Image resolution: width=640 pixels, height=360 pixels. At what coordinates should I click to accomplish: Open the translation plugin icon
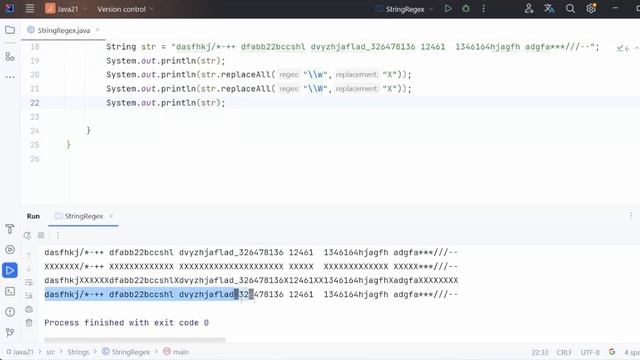point(549,9)
